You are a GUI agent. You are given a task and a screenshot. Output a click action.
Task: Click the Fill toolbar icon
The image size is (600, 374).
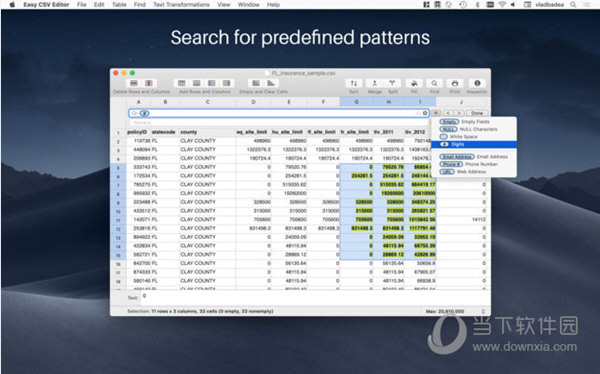(414, 83)
